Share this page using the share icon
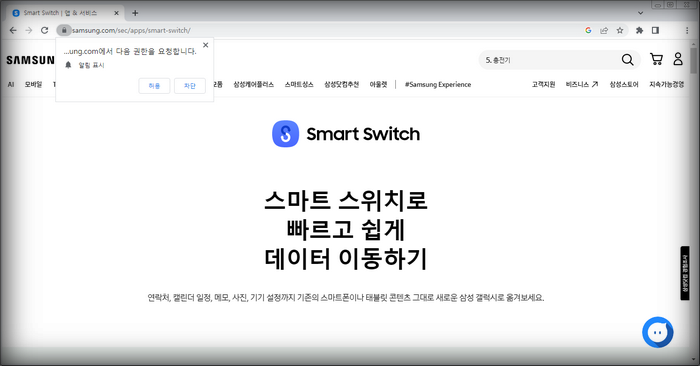 (x=604, y=30)
